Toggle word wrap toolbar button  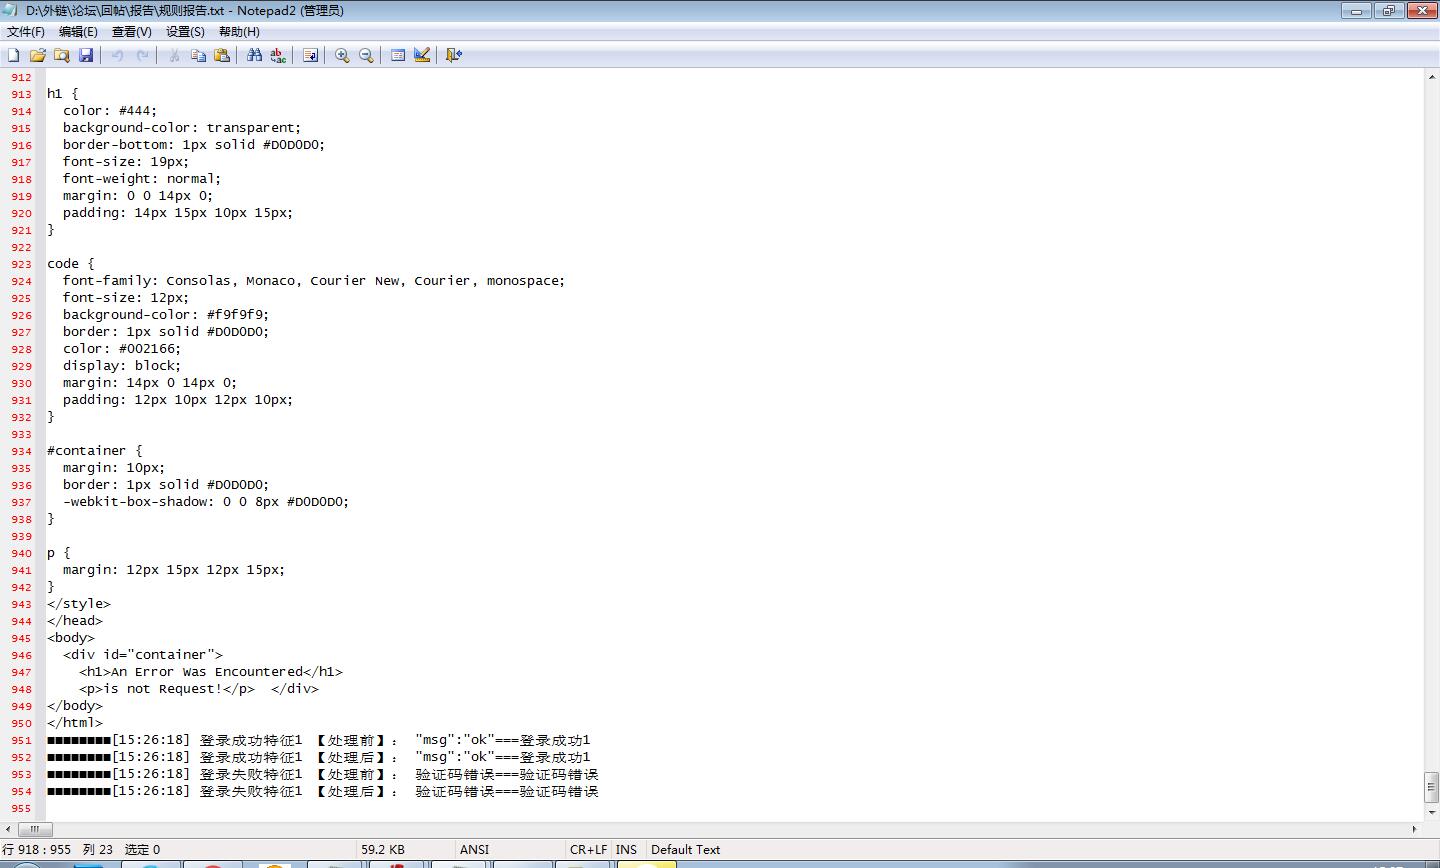(x=310, y=55)
